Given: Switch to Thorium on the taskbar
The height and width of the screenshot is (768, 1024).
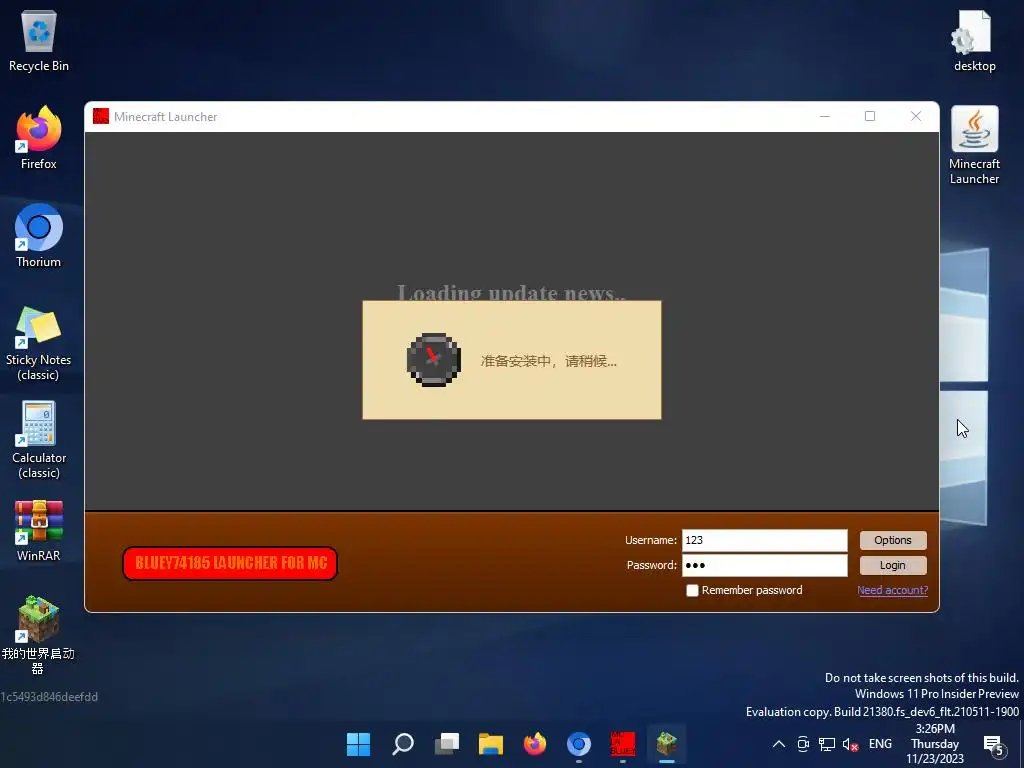Looking at the screenshot, I should click(579, 744).
